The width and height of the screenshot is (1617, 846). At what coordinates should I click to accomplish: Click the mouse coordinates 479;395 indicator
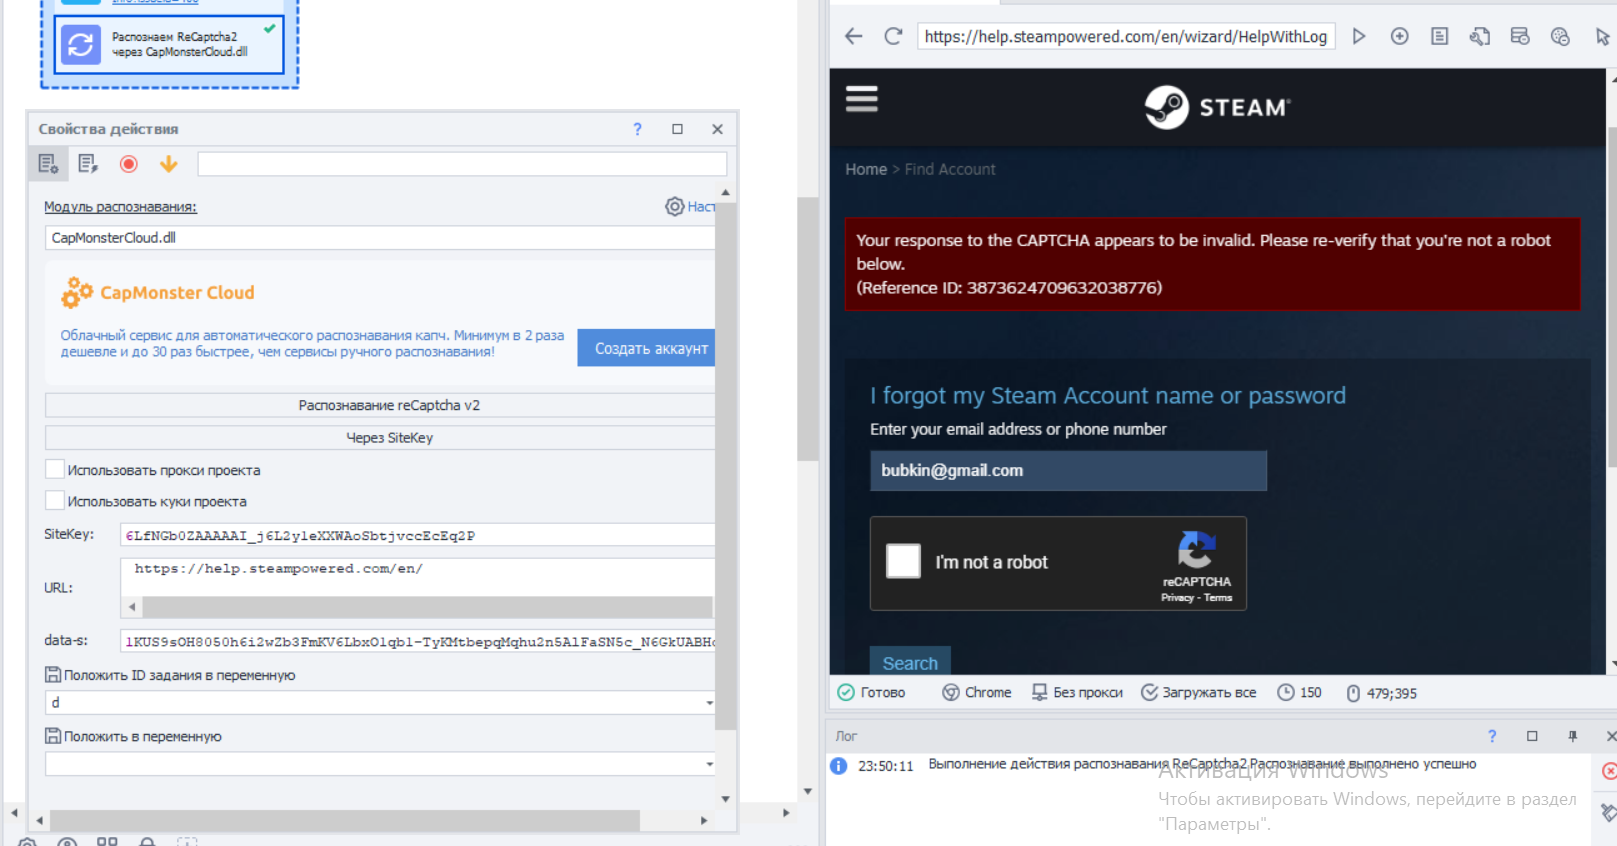click(x=1381, y=693)
